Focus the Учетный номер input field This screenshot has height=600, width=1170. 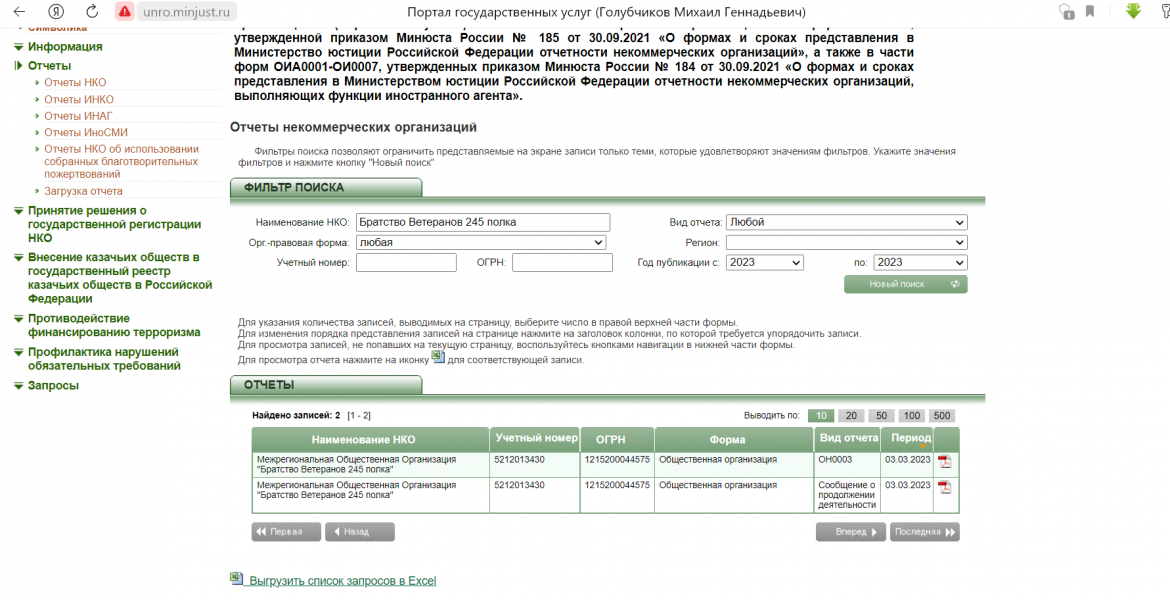pos(406,263)
